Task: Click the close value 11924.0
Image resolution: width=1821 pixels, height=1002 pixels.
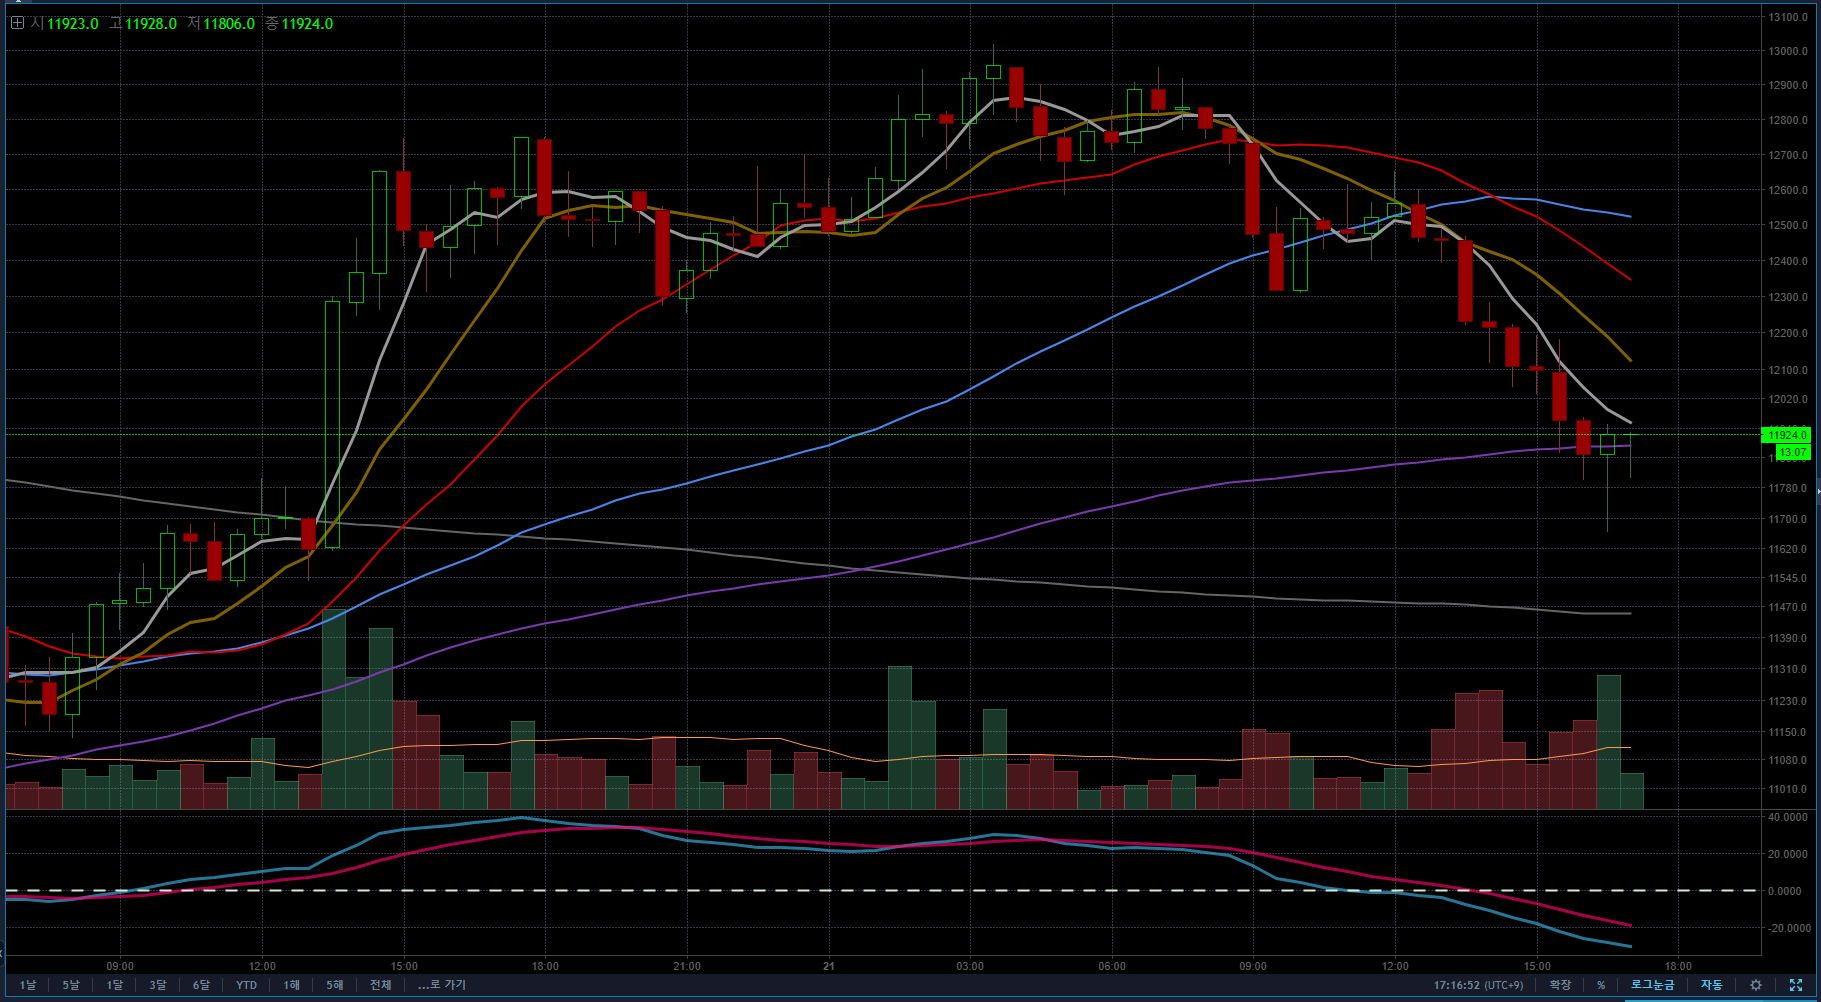Action: tap(307, 23)
